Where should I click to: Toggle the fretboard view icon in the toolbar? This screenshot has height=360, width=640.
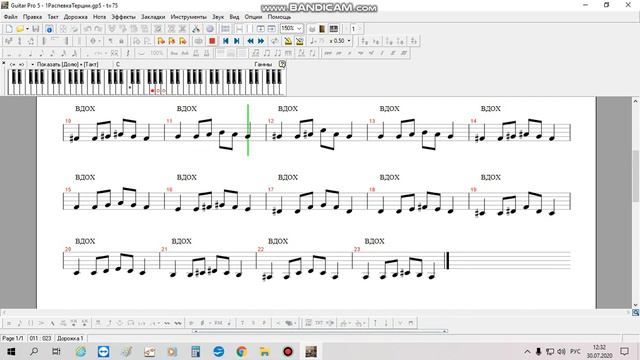[322, 29]
